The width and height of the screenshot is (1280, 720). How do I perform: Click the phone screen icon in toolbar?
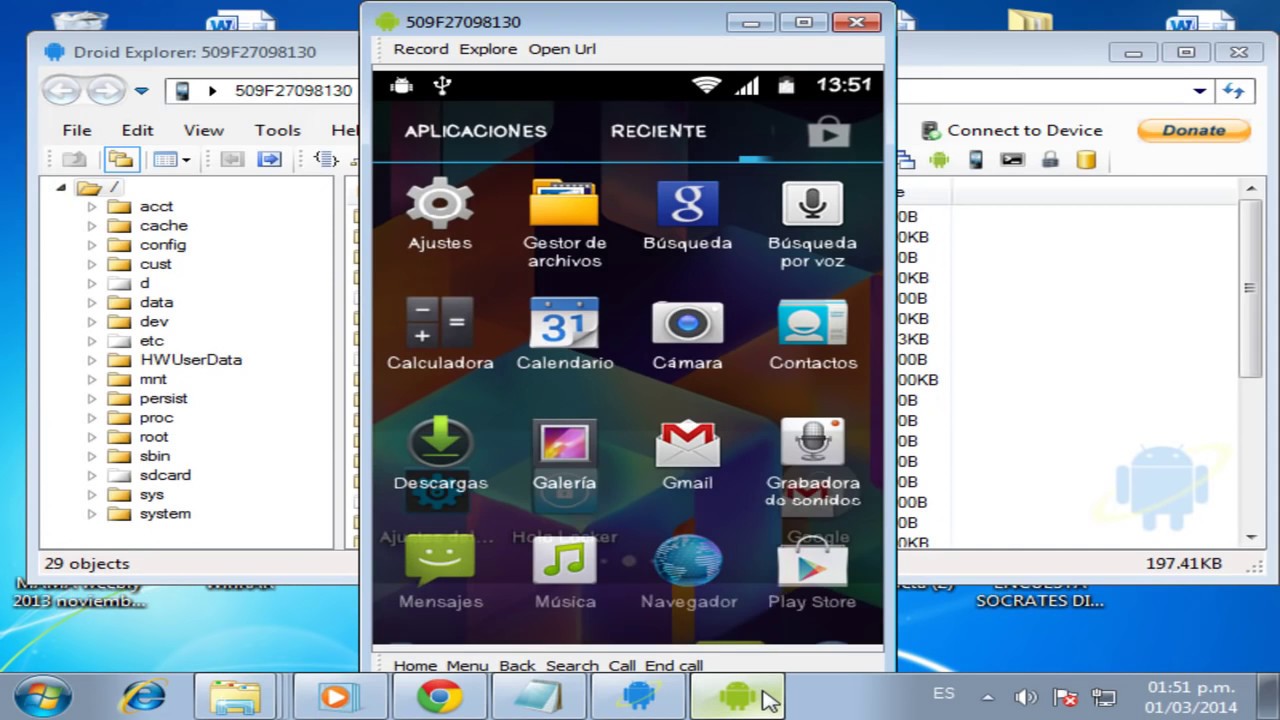976,159
